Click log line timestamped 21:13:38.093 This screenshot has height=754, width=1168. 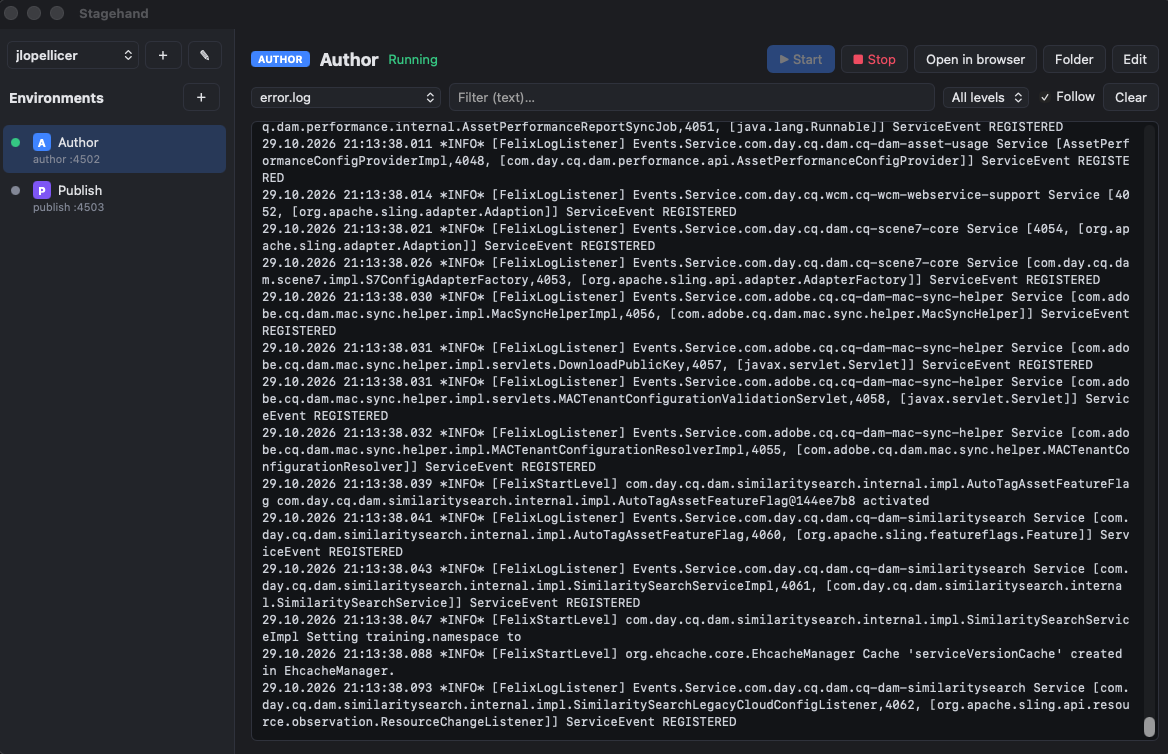coord(696,705)
